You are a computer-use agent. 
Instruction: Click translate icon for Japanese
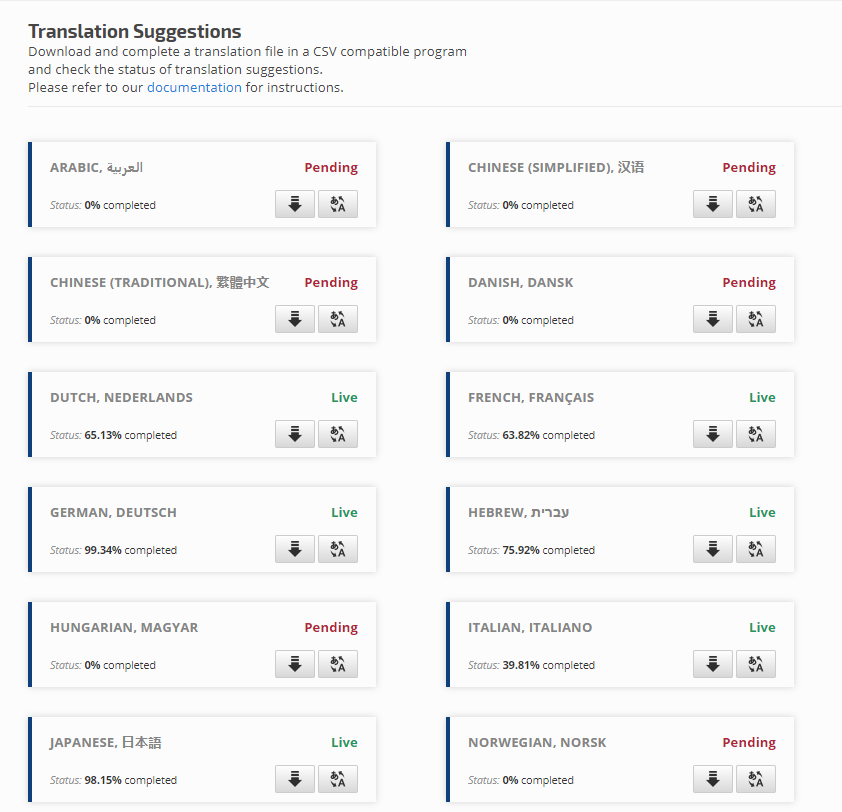pos(337,779)
